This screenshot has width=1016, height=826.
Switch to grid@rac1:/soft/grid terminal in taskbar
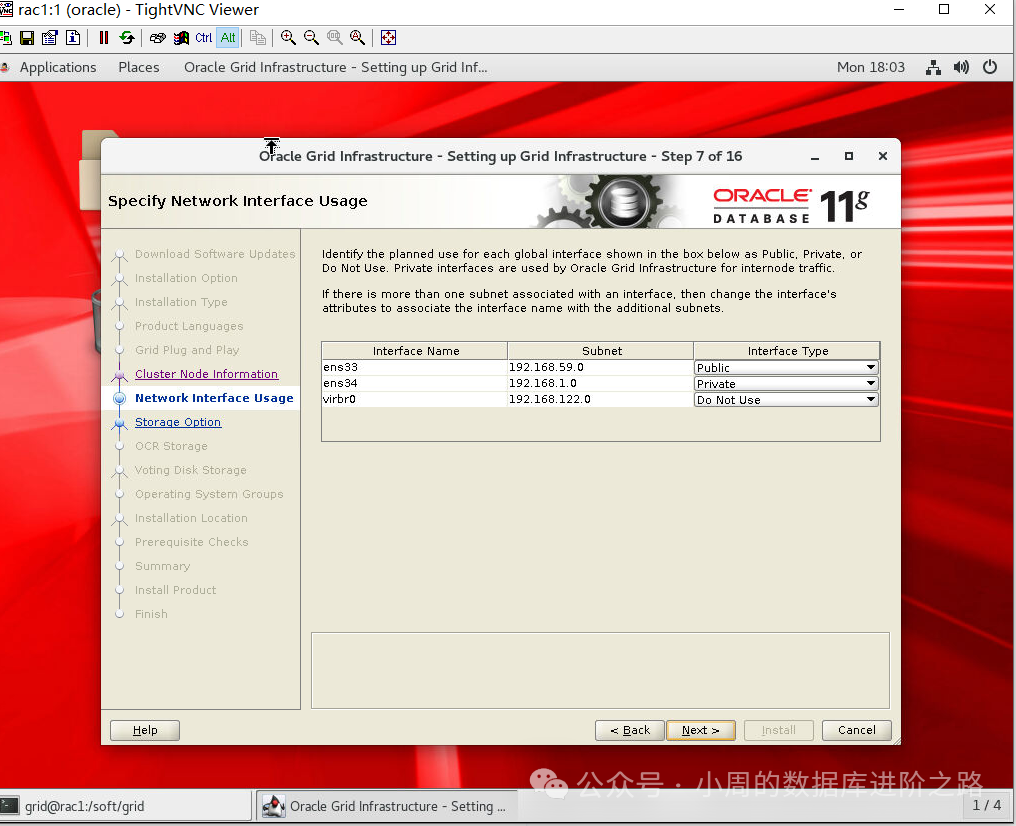pyautogui.click(x=126, y=807)
